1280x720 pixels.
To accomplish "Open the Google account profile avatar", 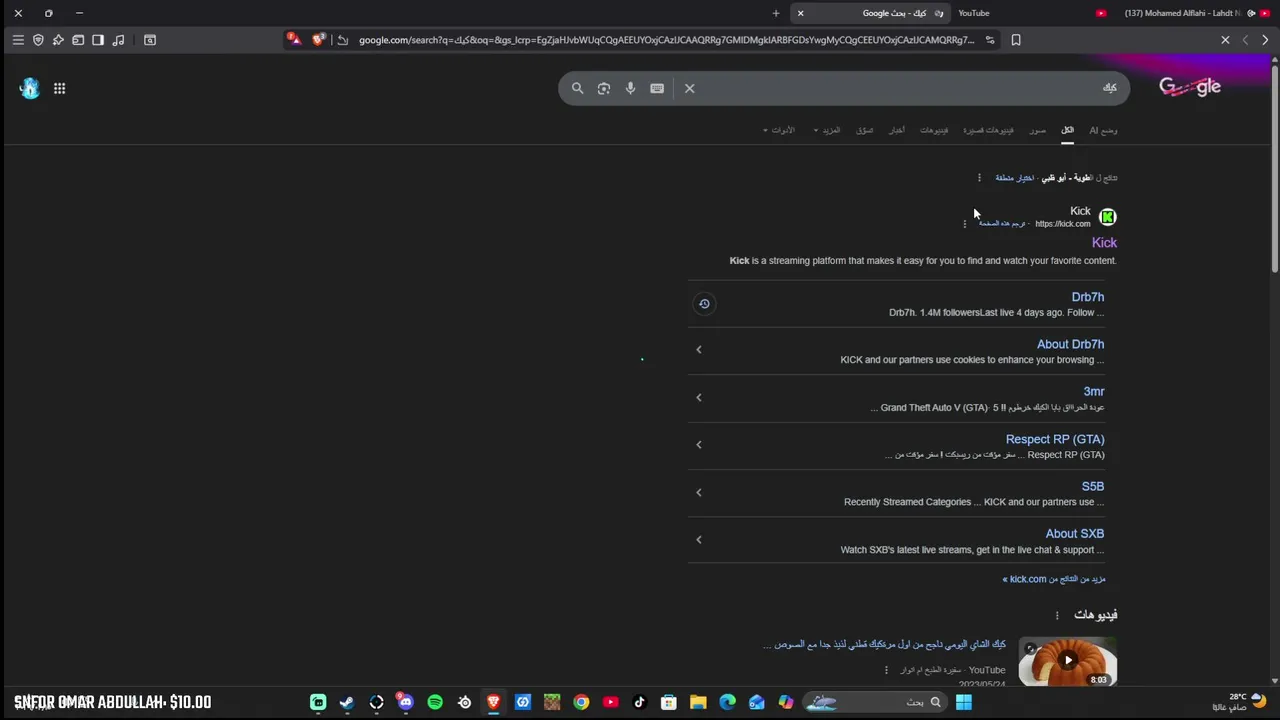I will (x=29, y=88).
